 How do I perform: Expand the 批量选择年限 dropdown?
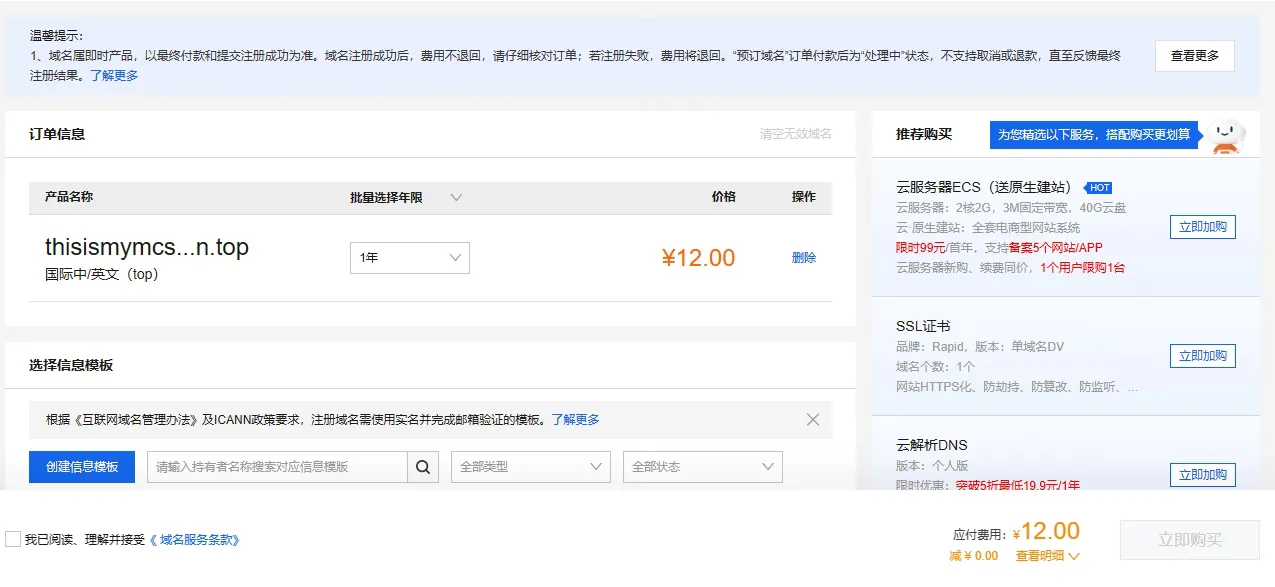click(x=456, y=198)
